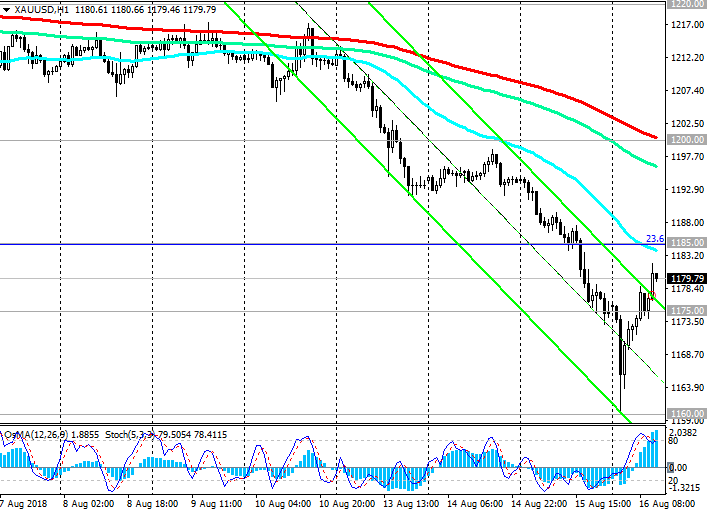The image size is (707, 512).
Task: Click the 8 Aug 02:00 time label
Action: 88,503
